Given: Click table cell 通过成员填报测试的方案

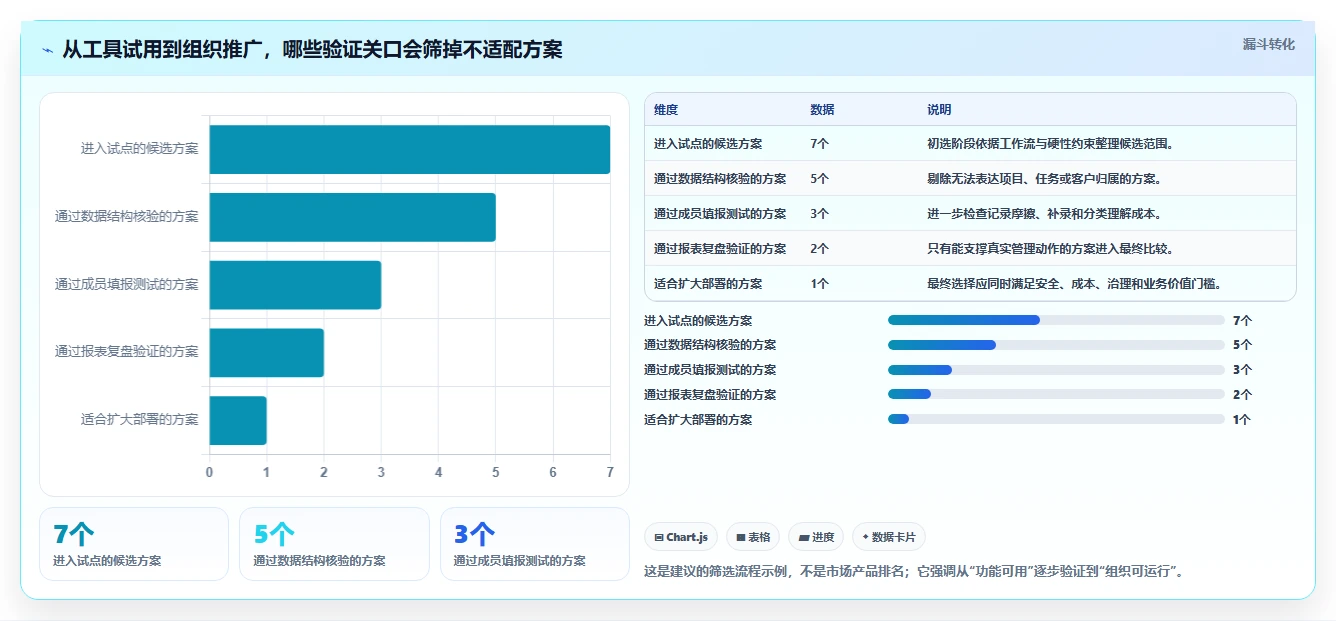Looking at the screenshot, I should [x=720, y=214].
